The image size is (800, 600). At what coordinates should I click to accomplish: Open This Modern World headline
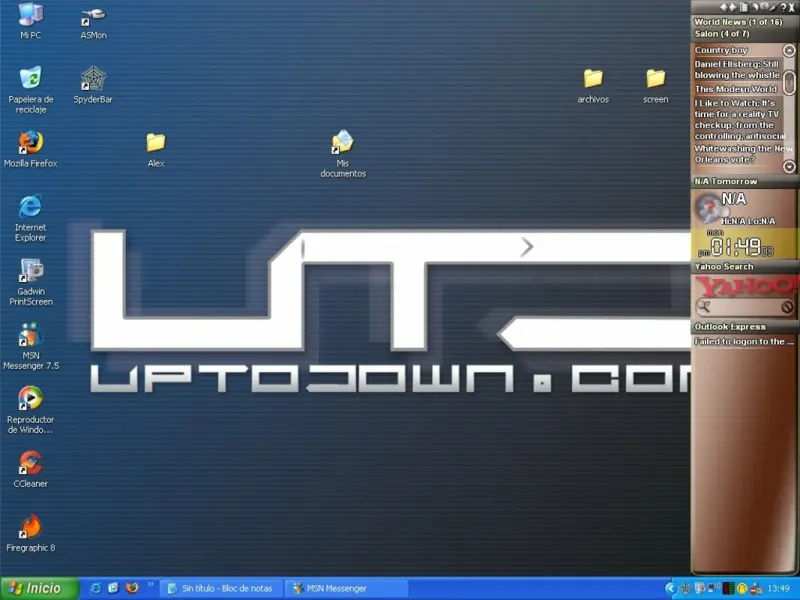click(x=735, y=89)
